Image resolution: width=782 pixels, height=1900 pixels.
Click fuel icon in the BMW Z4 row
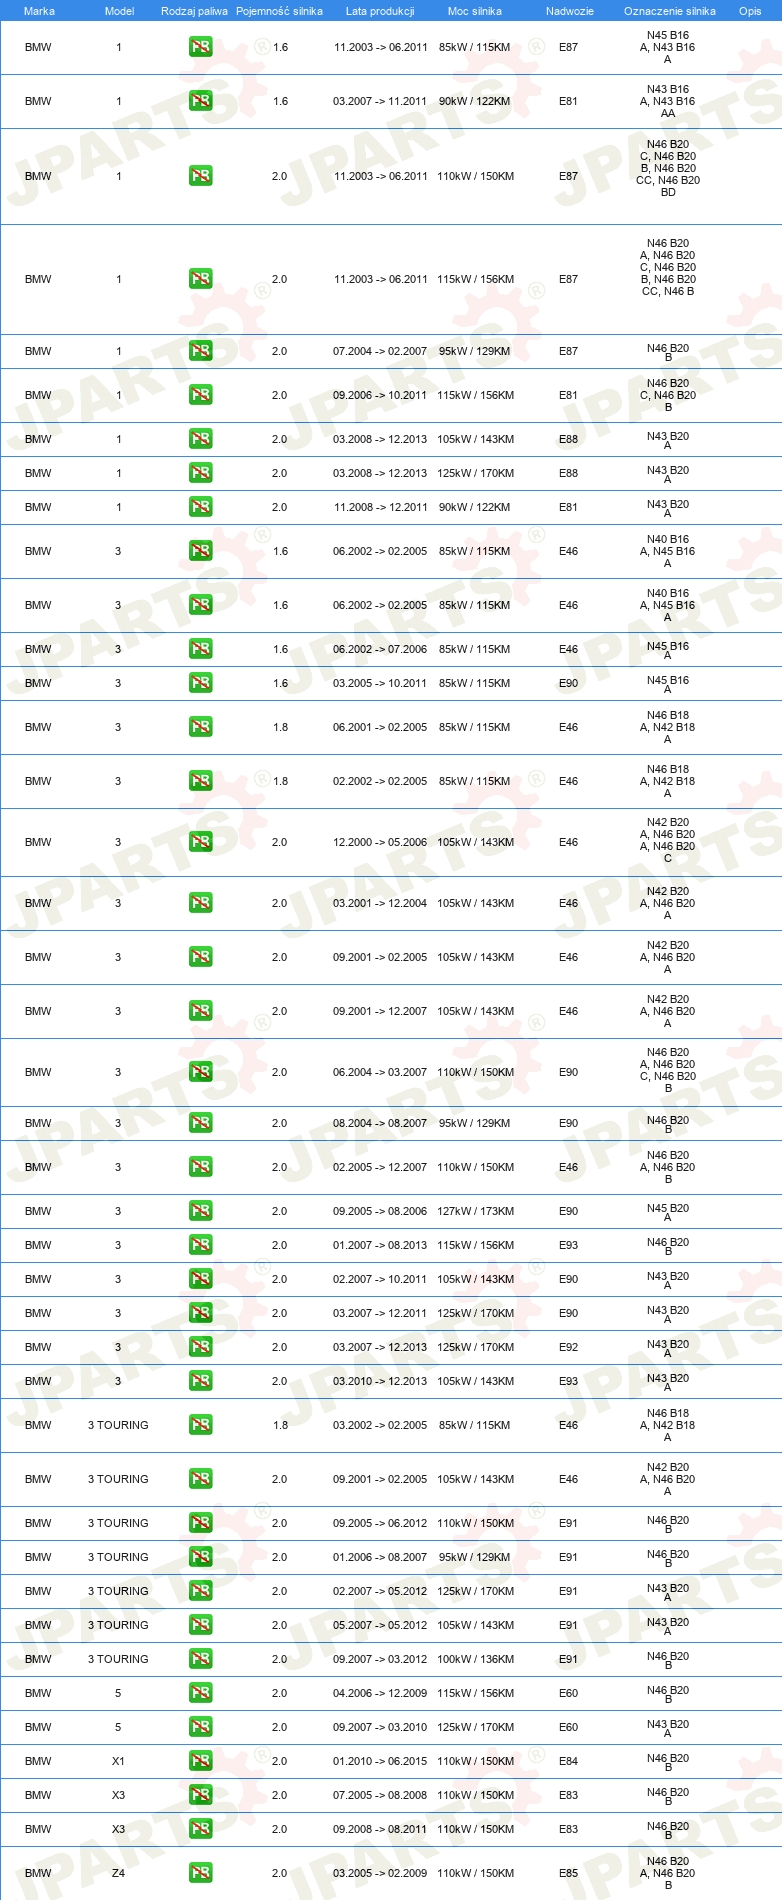pyautogui.click(x=200, y=1873)
